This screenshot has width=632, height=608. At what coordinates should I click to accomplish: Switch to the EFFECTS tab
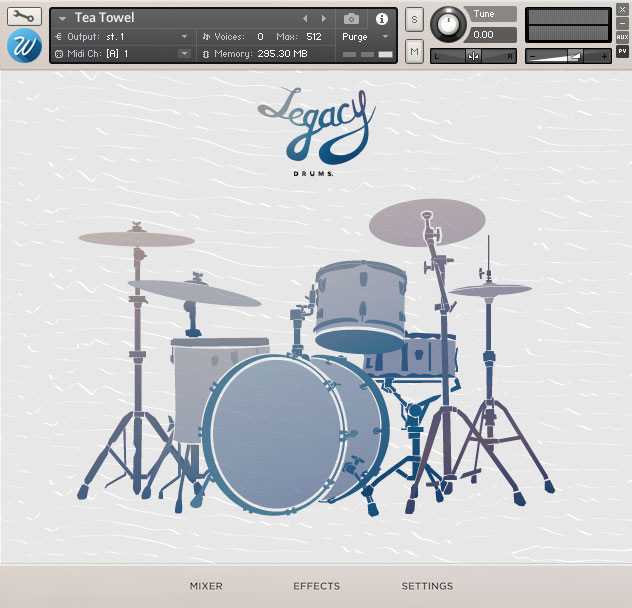[x=316, y=586]
